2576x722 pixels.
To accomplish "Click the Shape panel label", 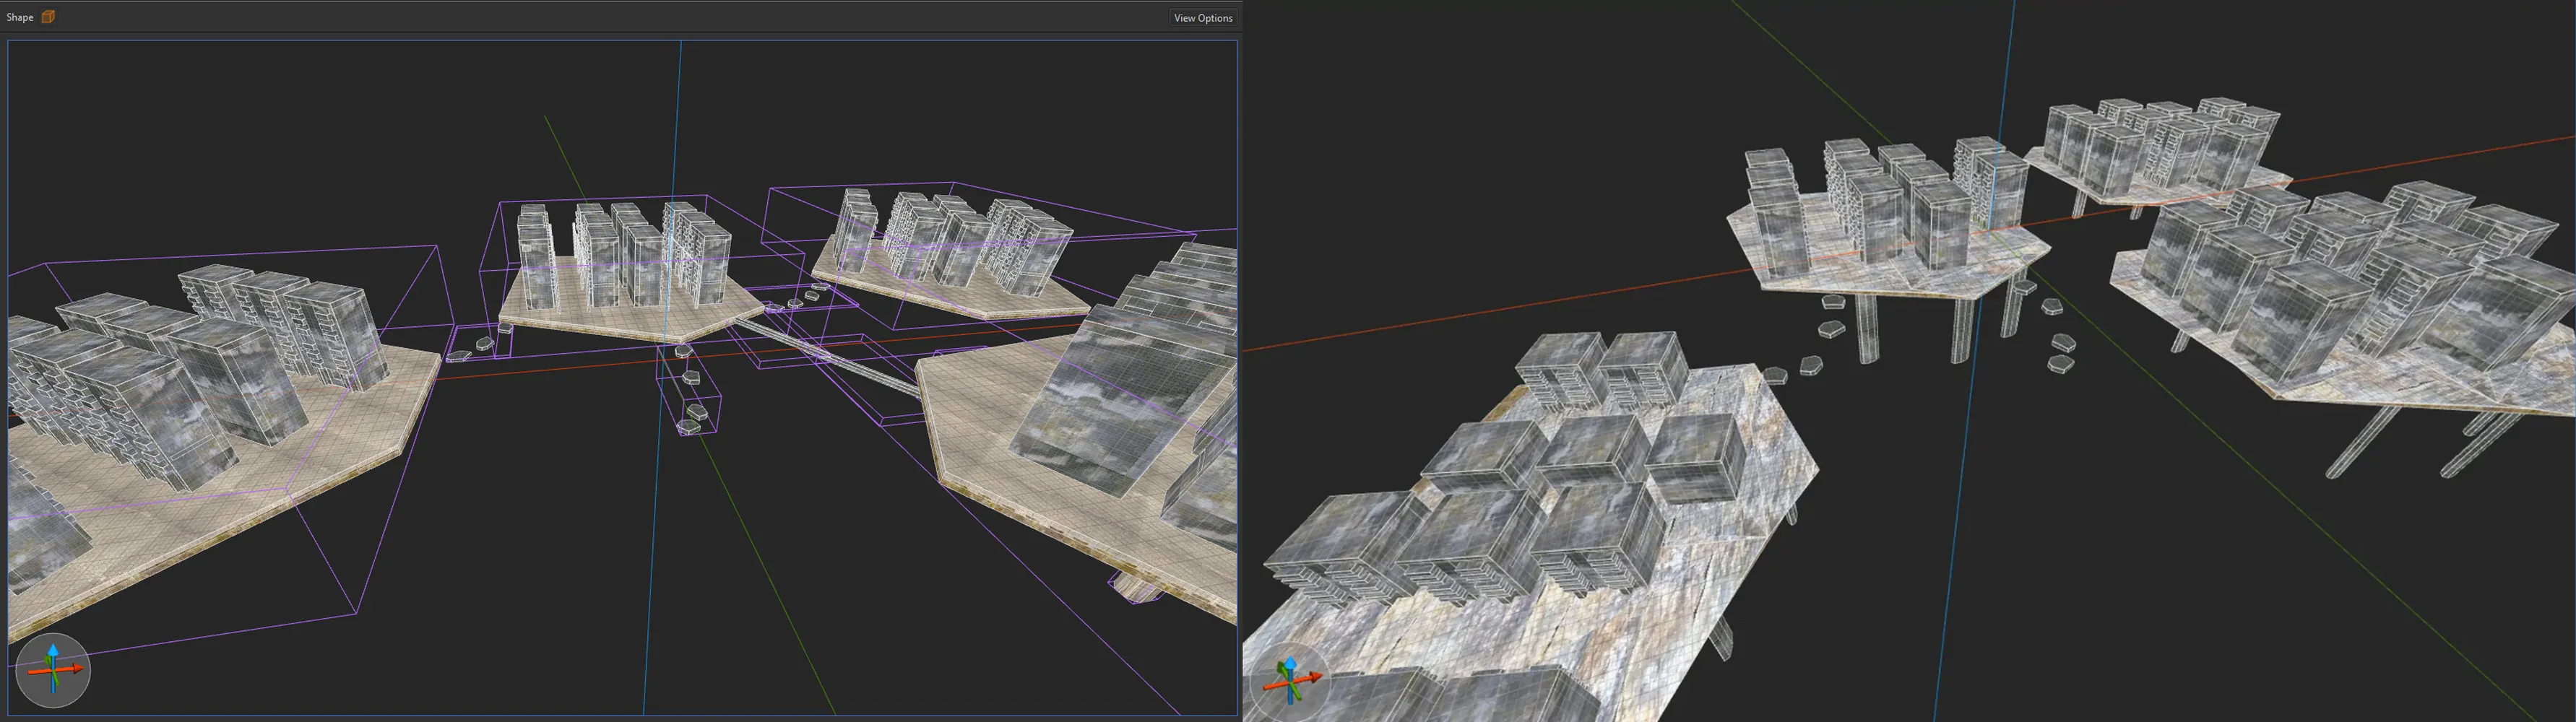I will pyautogui.click(x=20, y=17).
